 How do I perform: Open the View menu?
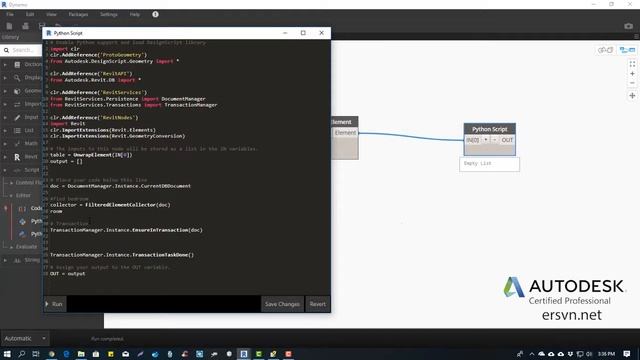[x=51, y=14]
